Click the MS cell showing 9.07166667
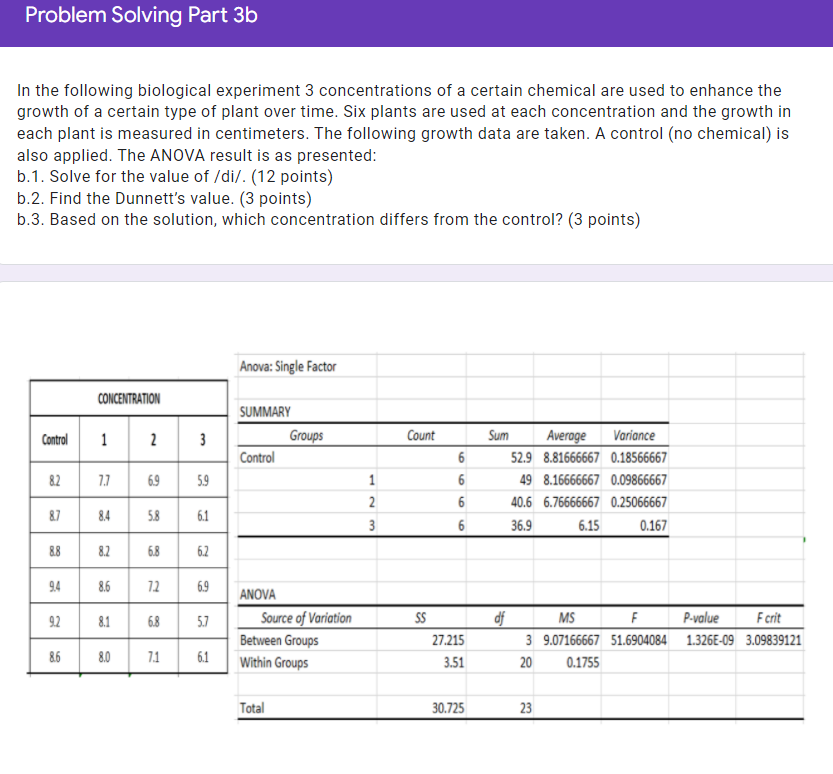This screenshot has height=774, width=833. point(577,640)
